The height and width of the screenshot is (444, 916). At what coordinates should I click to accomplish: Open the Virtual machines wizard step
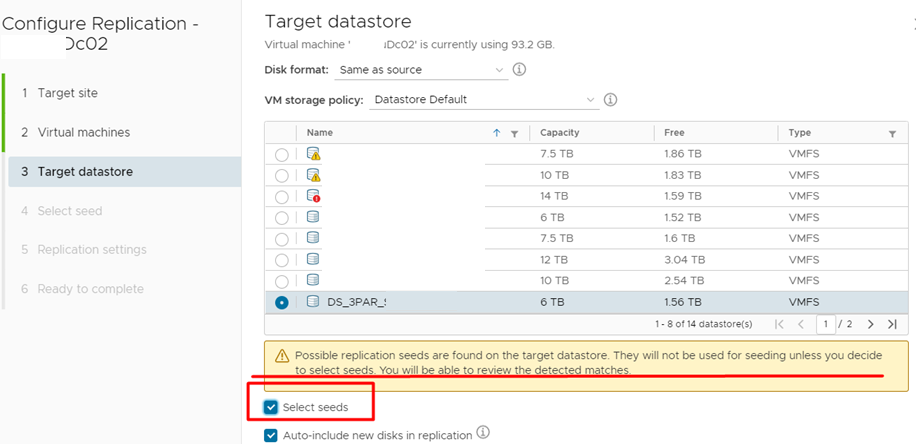pyautogui.click(x=84, y=132)
